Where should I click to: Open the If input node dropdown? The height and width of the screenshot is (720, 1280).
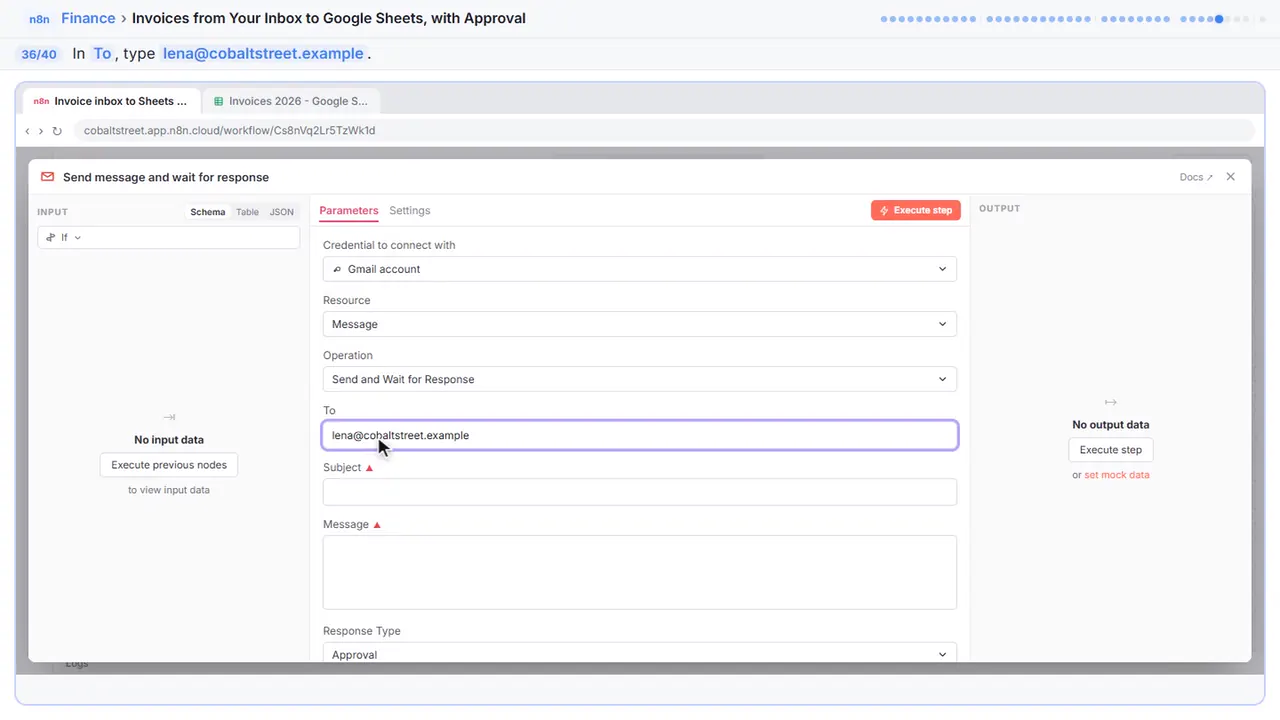[x=169, y=237]
